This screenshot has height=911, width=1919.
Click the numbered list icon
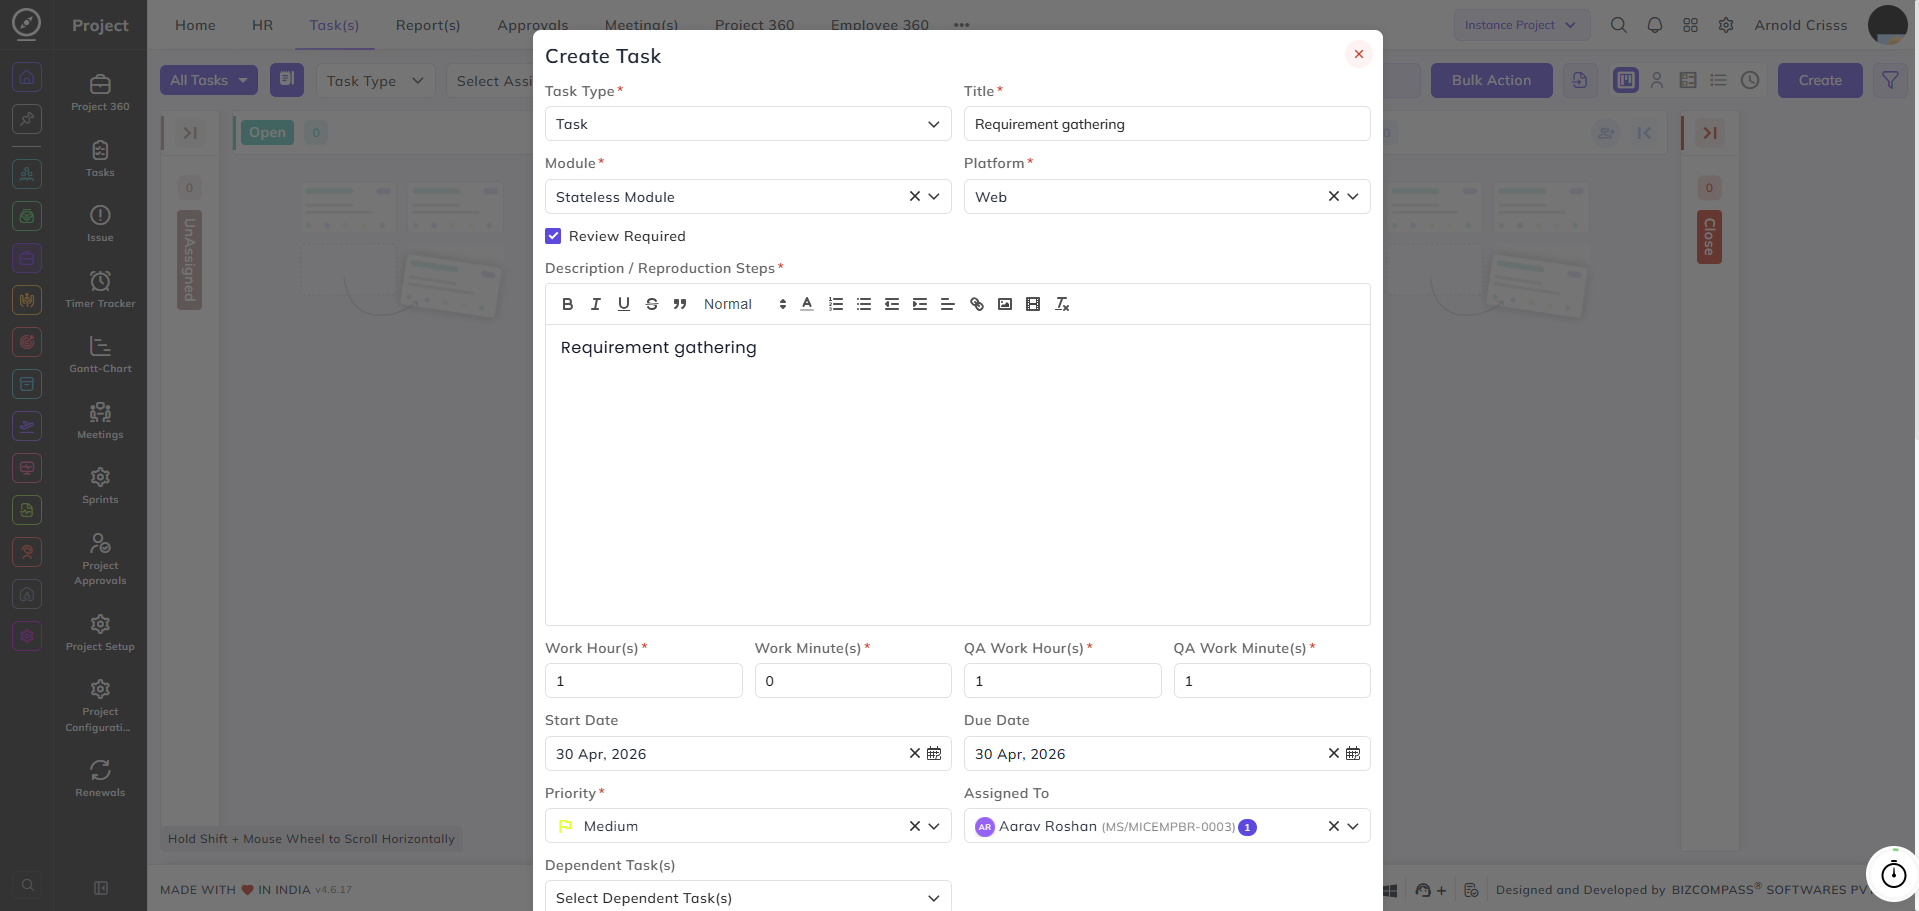tap(836, 304)
